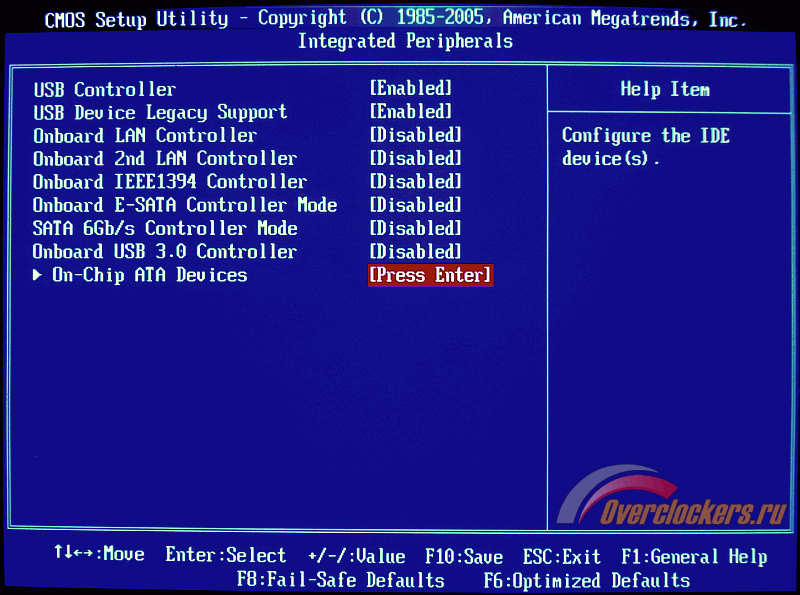Select Onboard E-SATA Controller Mode label

[x=185, y=205]
